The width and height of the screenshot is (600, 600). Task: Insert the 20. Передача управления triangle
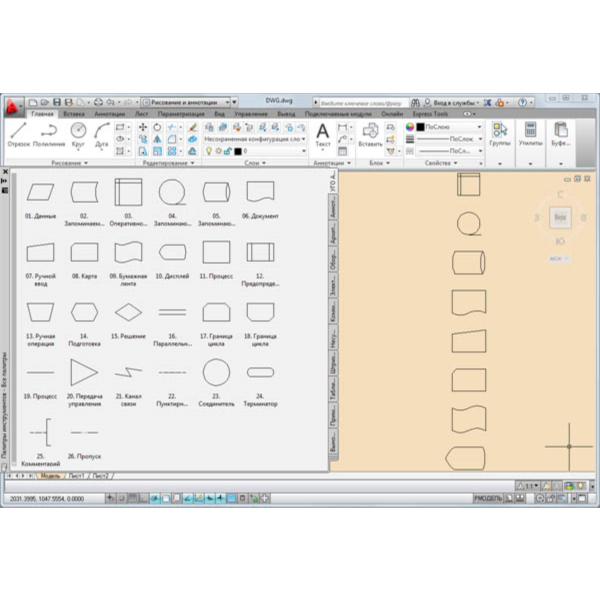coord(84,383)
